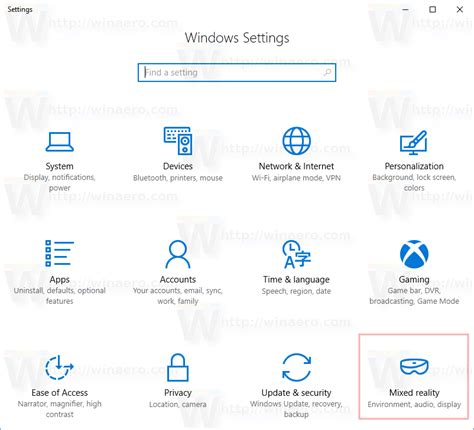
Task: Click the search magnifier icon
Action: pyautogui.click(x=327, y=72)
